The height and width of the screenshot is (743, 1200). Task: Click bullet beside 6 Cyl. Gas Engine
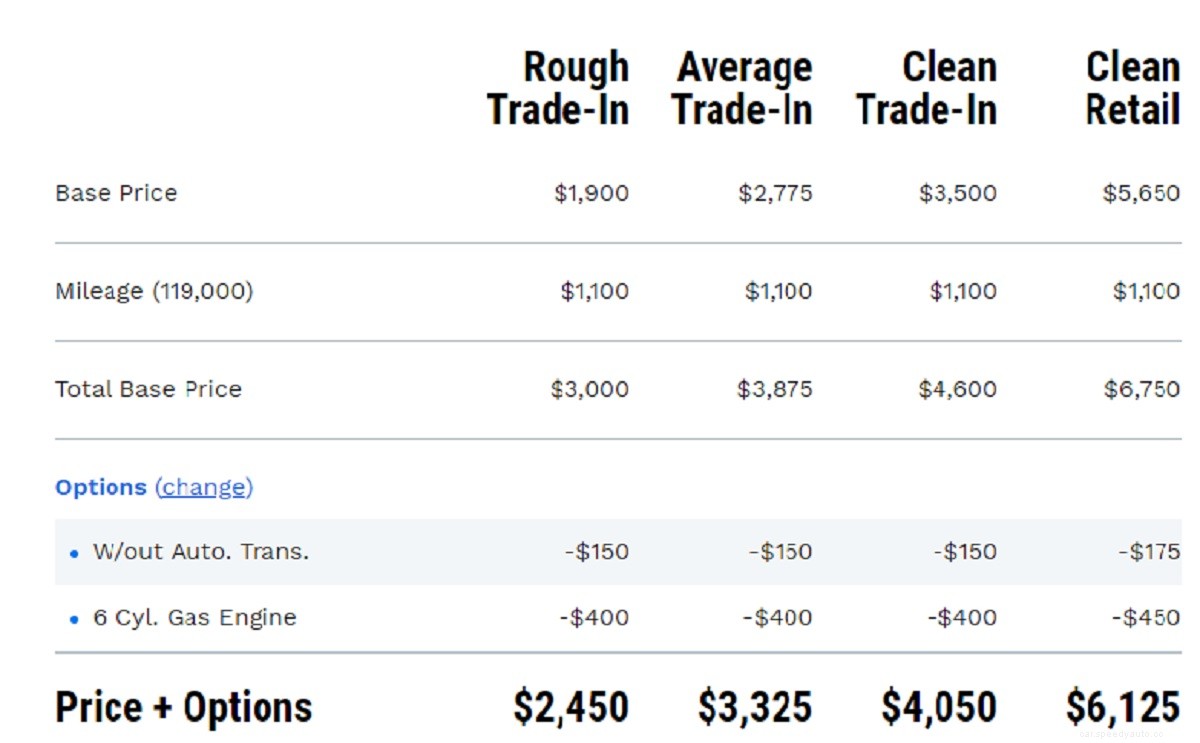tap(74, 619)
